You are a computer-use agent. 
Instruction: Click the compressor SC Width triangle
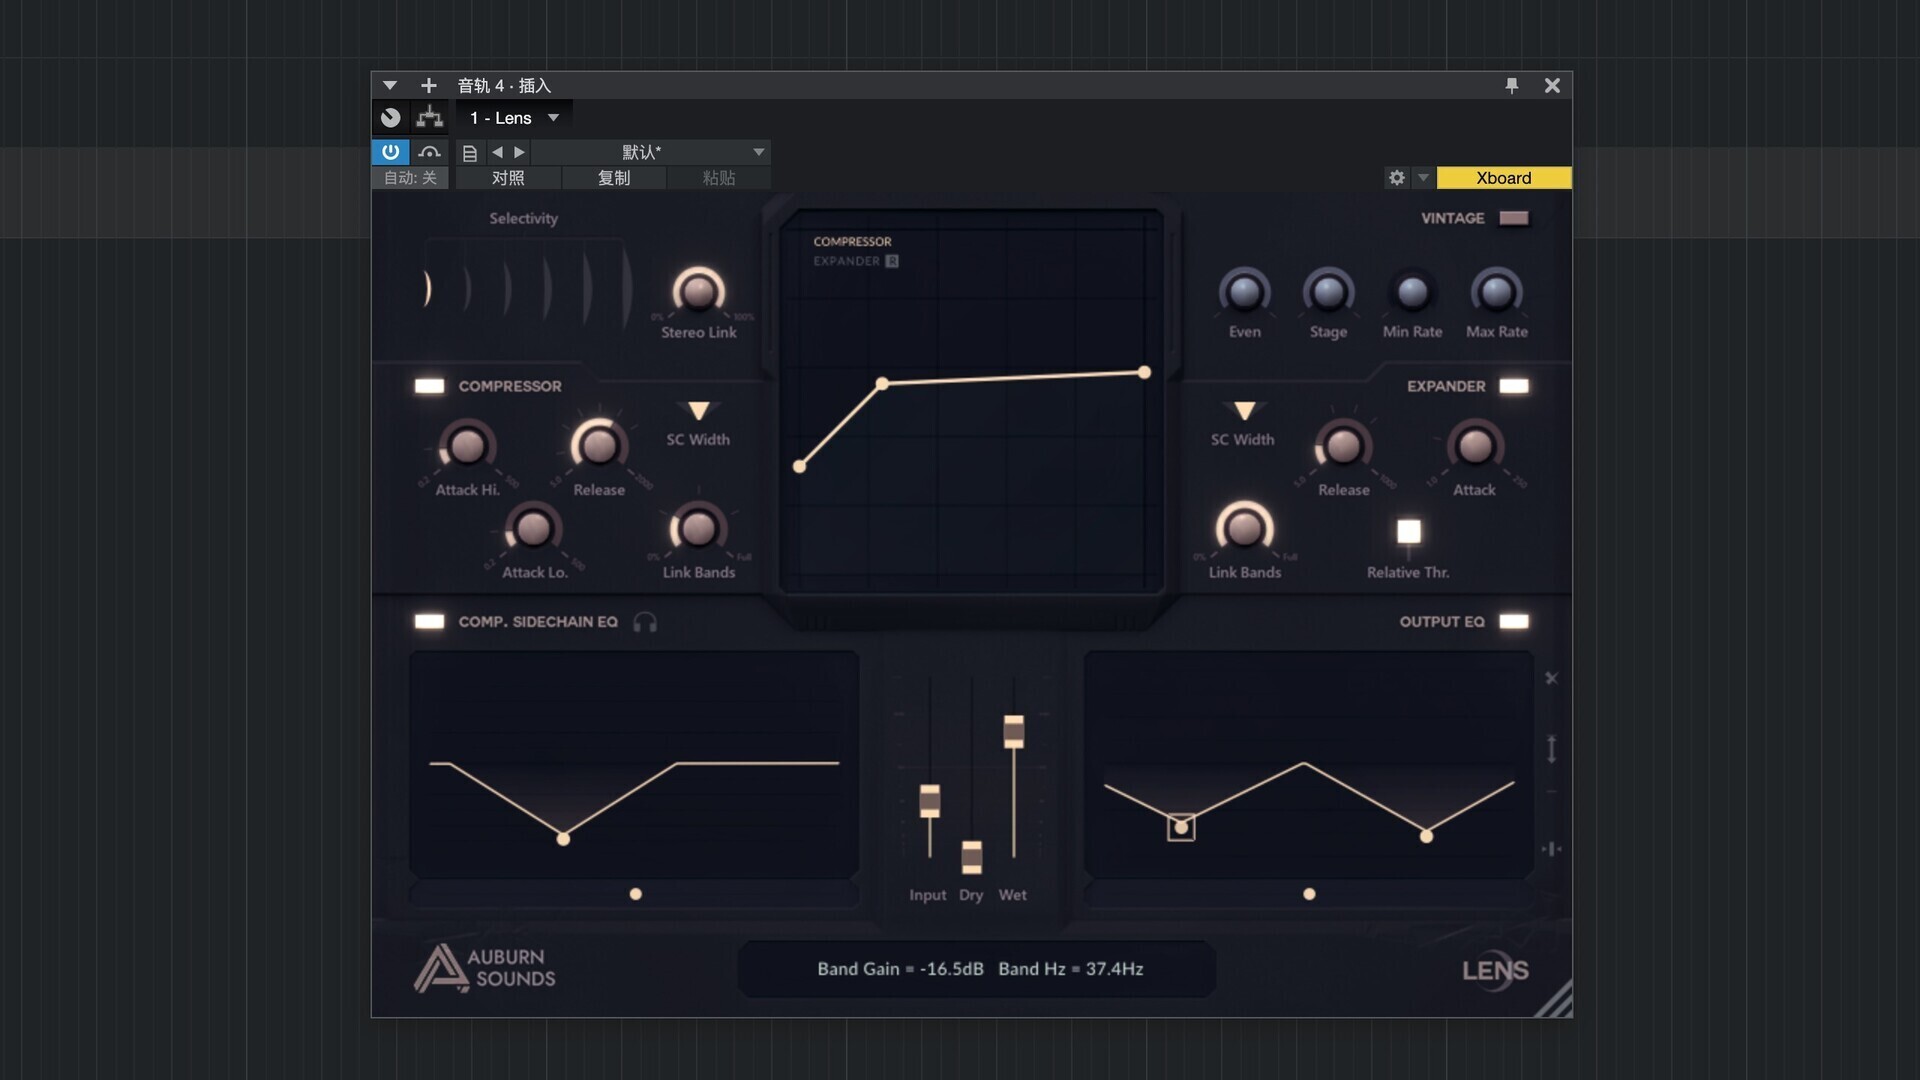tap(698, 411)
